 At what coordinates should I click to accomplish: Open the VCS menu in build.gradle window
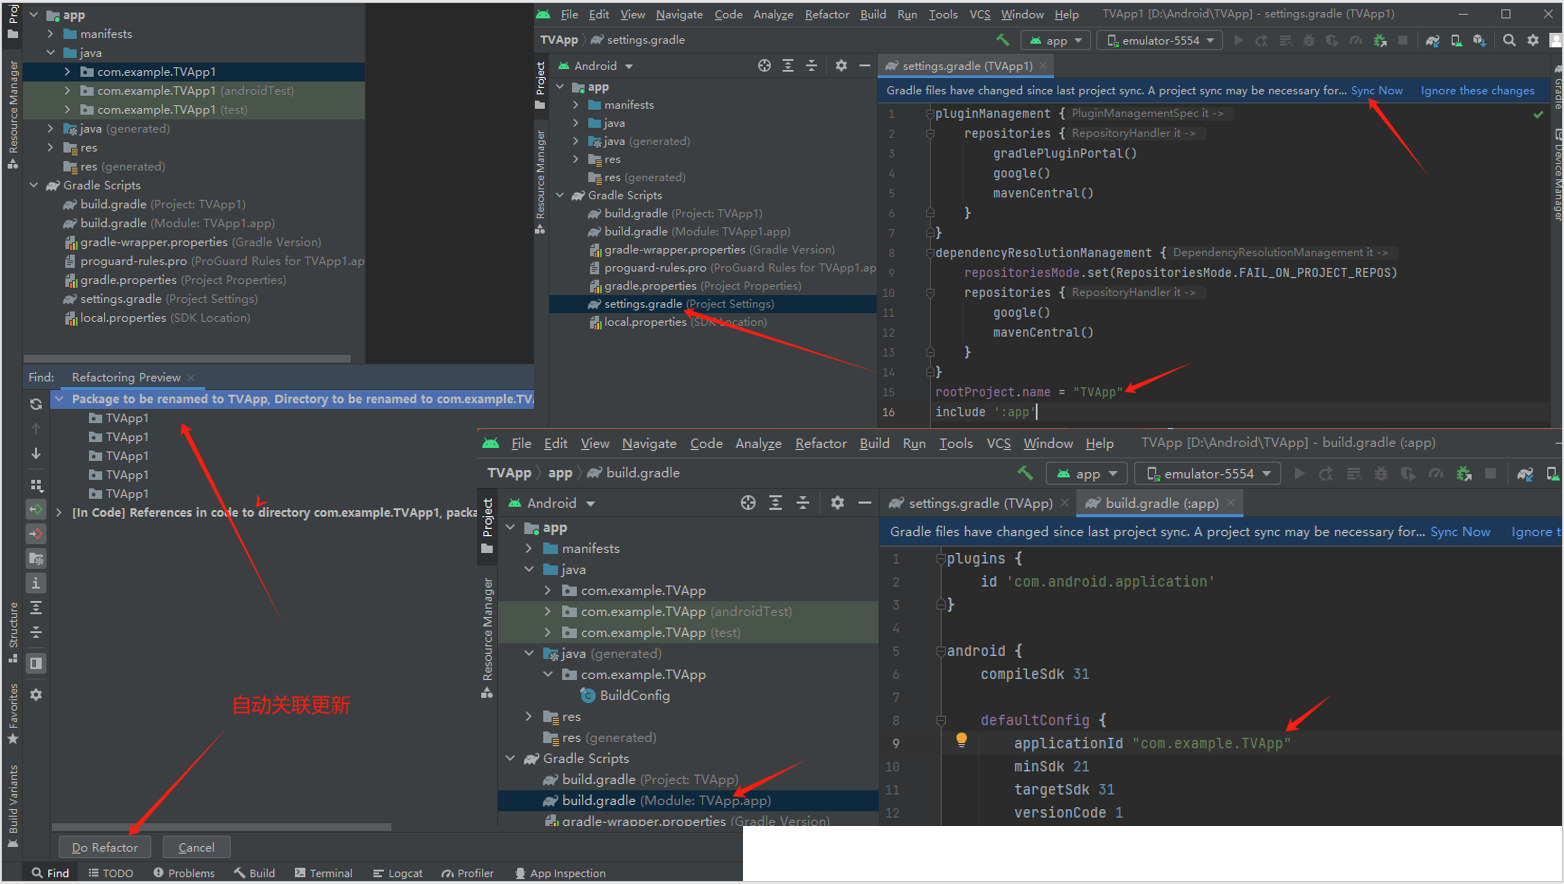coord(998,443)
